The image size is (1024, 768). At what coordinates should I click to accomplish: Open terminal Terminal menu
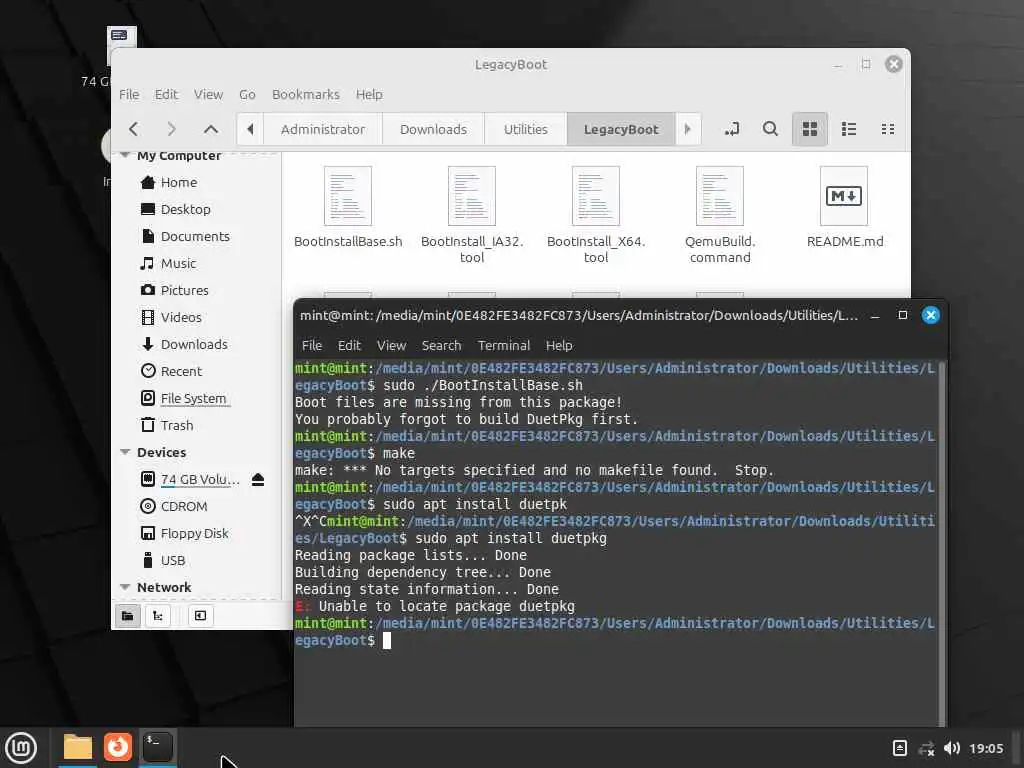click(504, 345)
